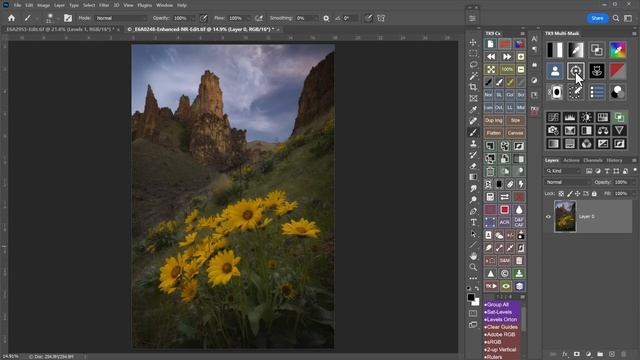Select the Clone Stamp tool
This screenshot has height=360, width=640.
pos(473,143)
